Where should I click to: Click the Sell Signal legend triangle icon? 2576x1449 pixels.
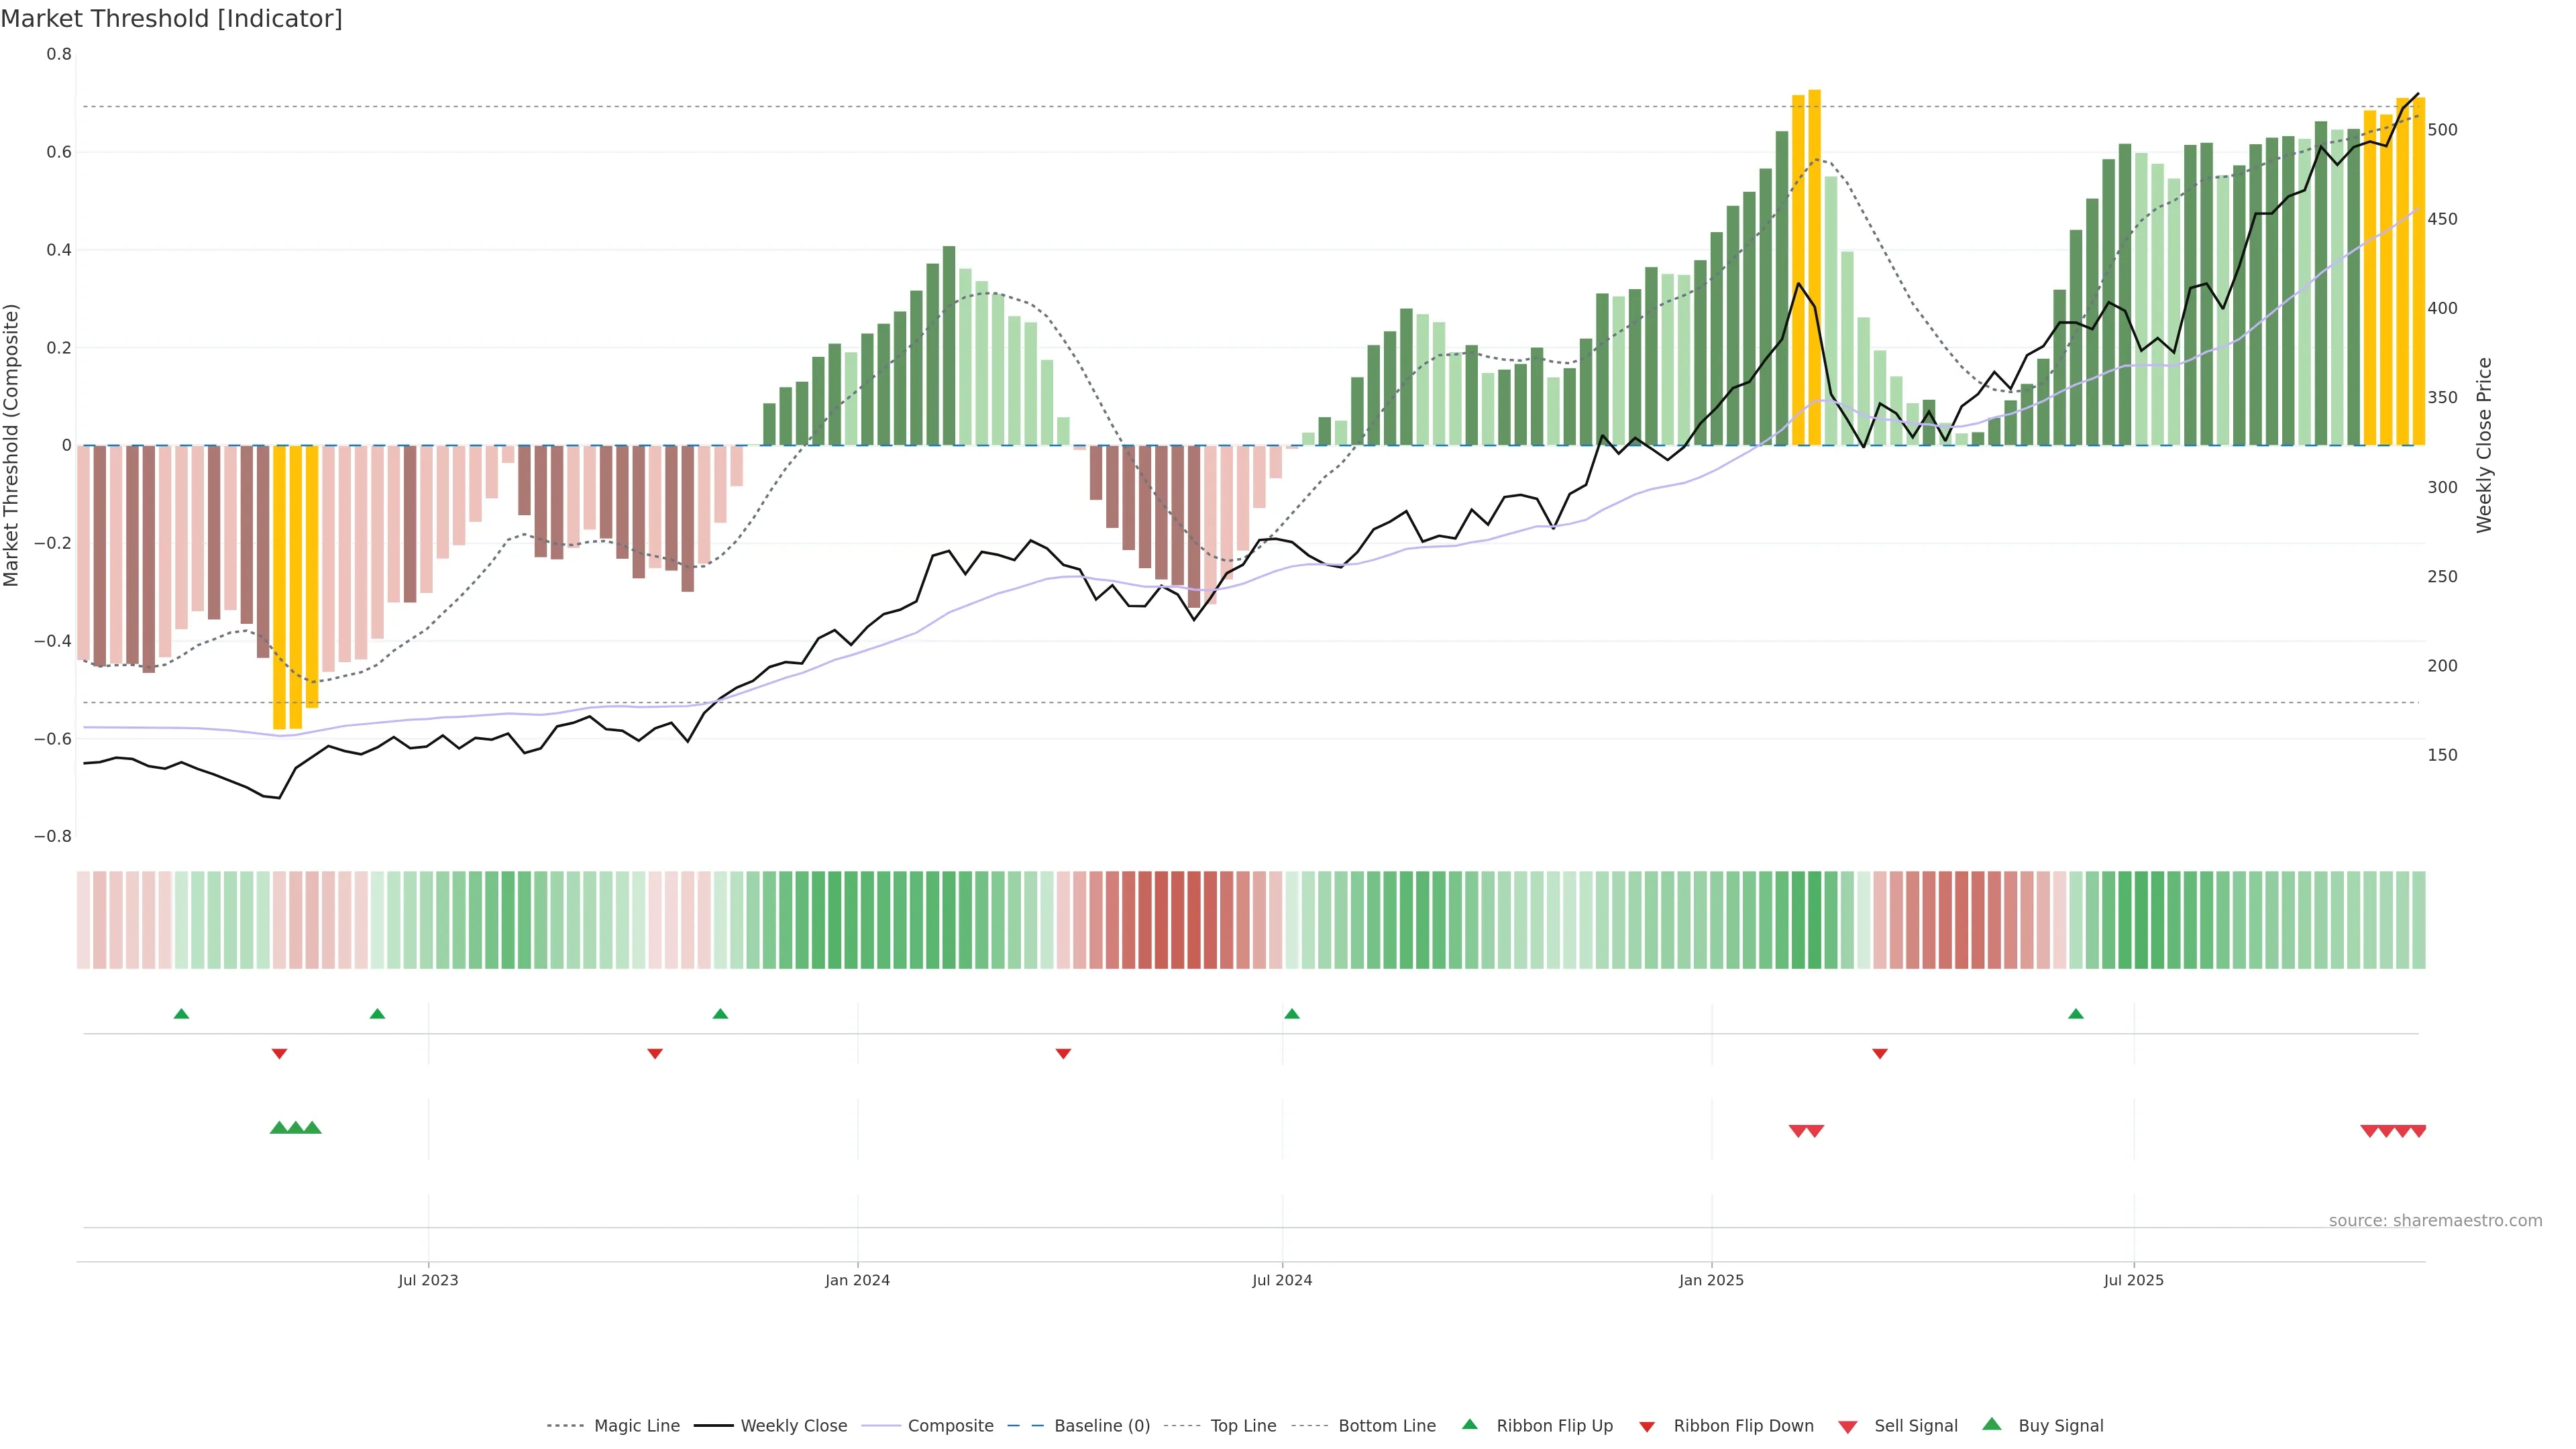point(1848,1427)
